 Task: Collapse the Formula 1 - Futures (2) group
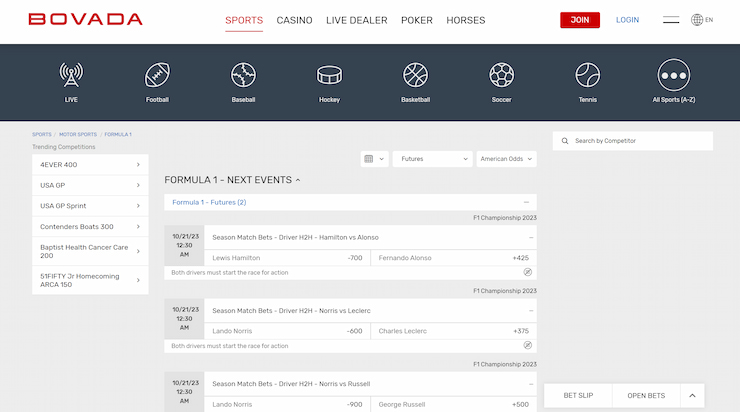point(526,202)
